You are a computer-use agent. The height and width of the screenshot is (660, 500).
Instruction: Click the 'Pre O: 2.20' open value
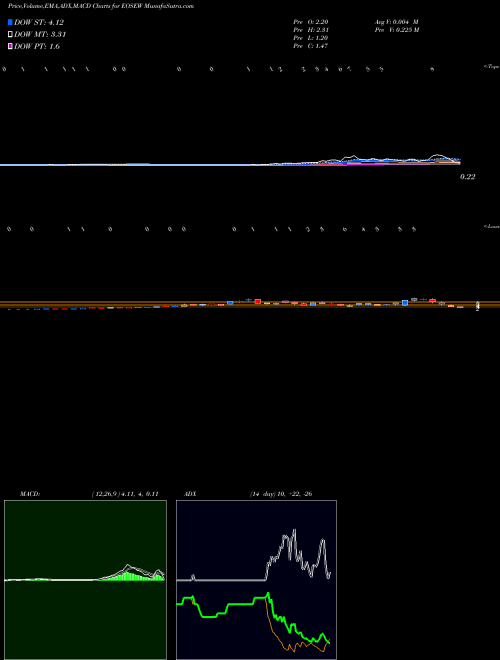311,21
